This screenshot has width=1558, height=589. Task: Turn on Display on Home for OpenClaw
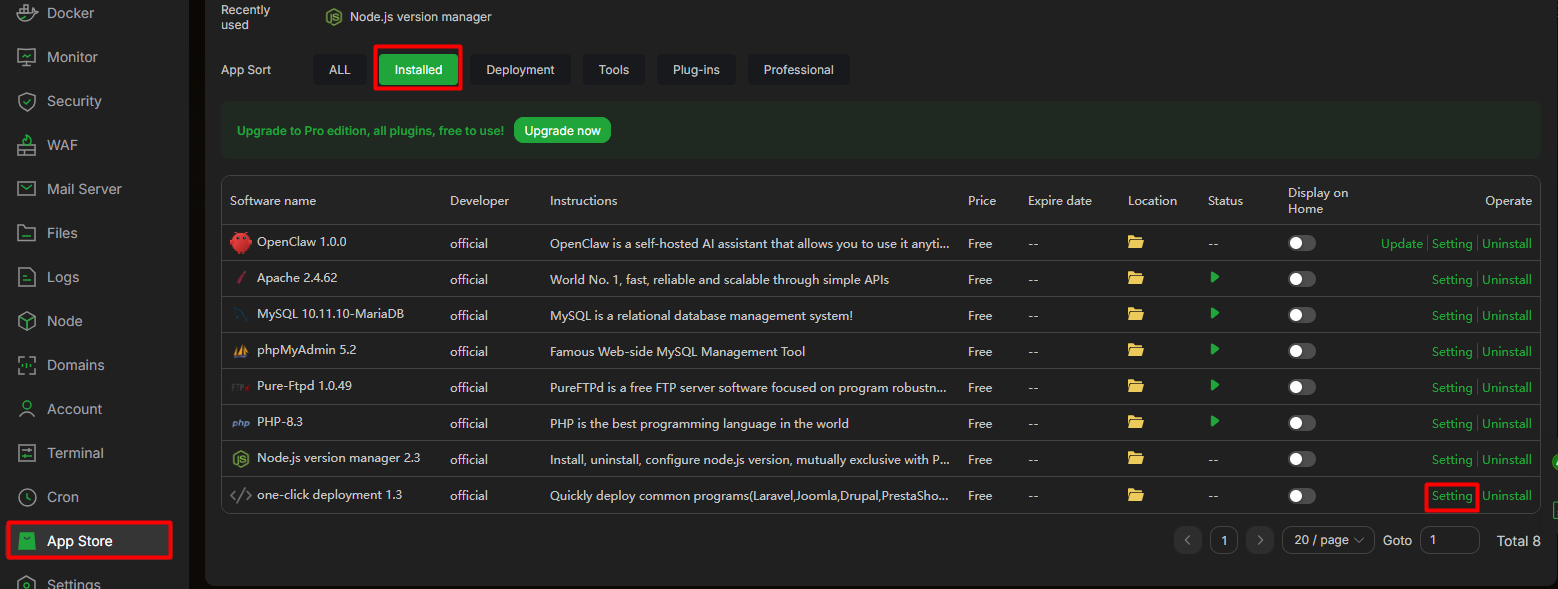point(1301,243)
